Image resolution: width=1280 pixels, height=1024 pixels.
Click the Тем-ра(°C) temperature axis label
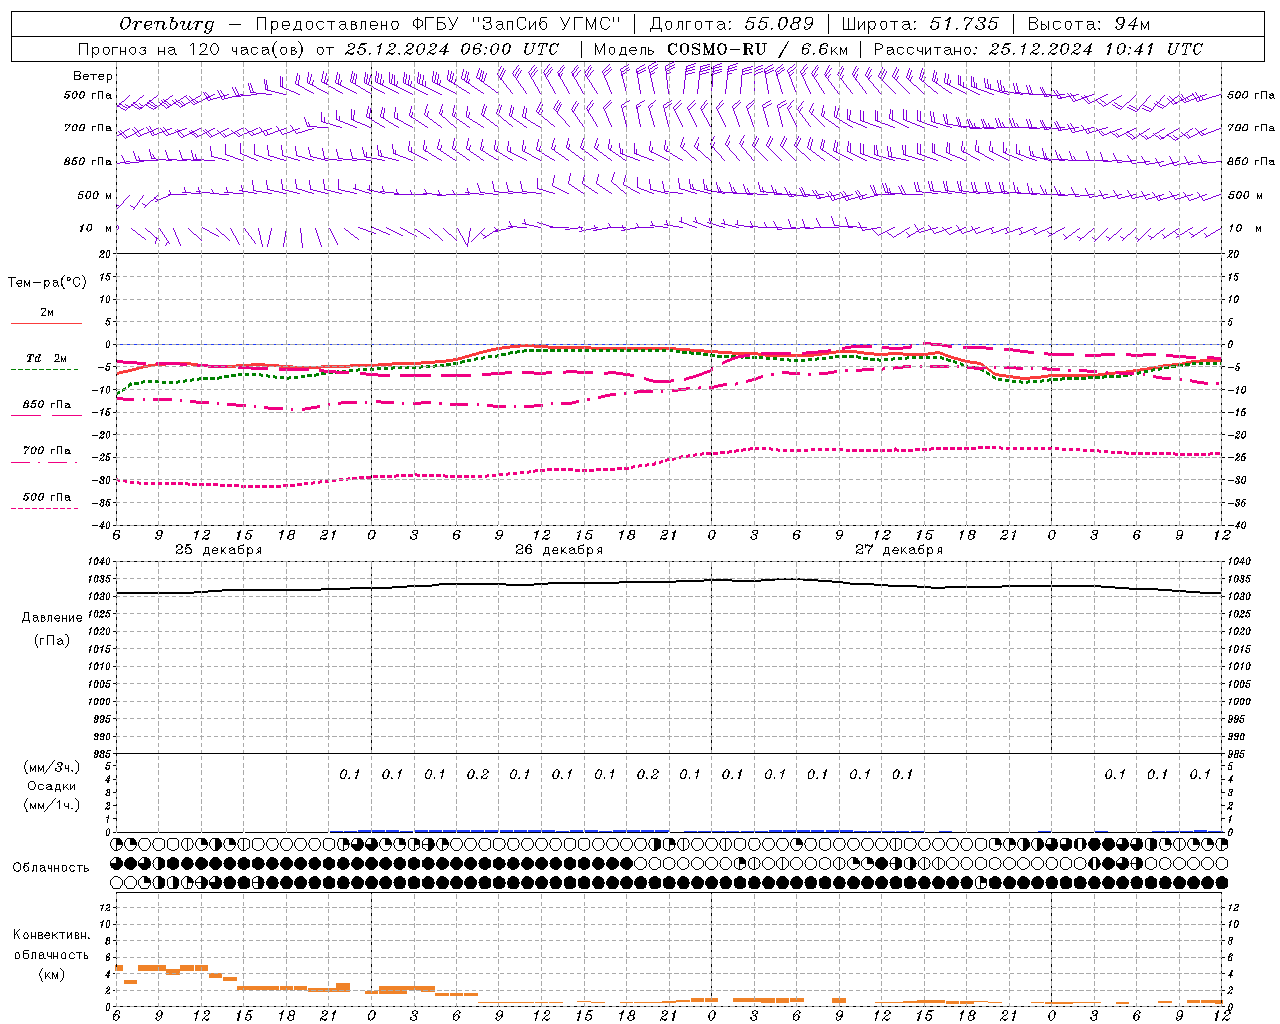(47, 283)
